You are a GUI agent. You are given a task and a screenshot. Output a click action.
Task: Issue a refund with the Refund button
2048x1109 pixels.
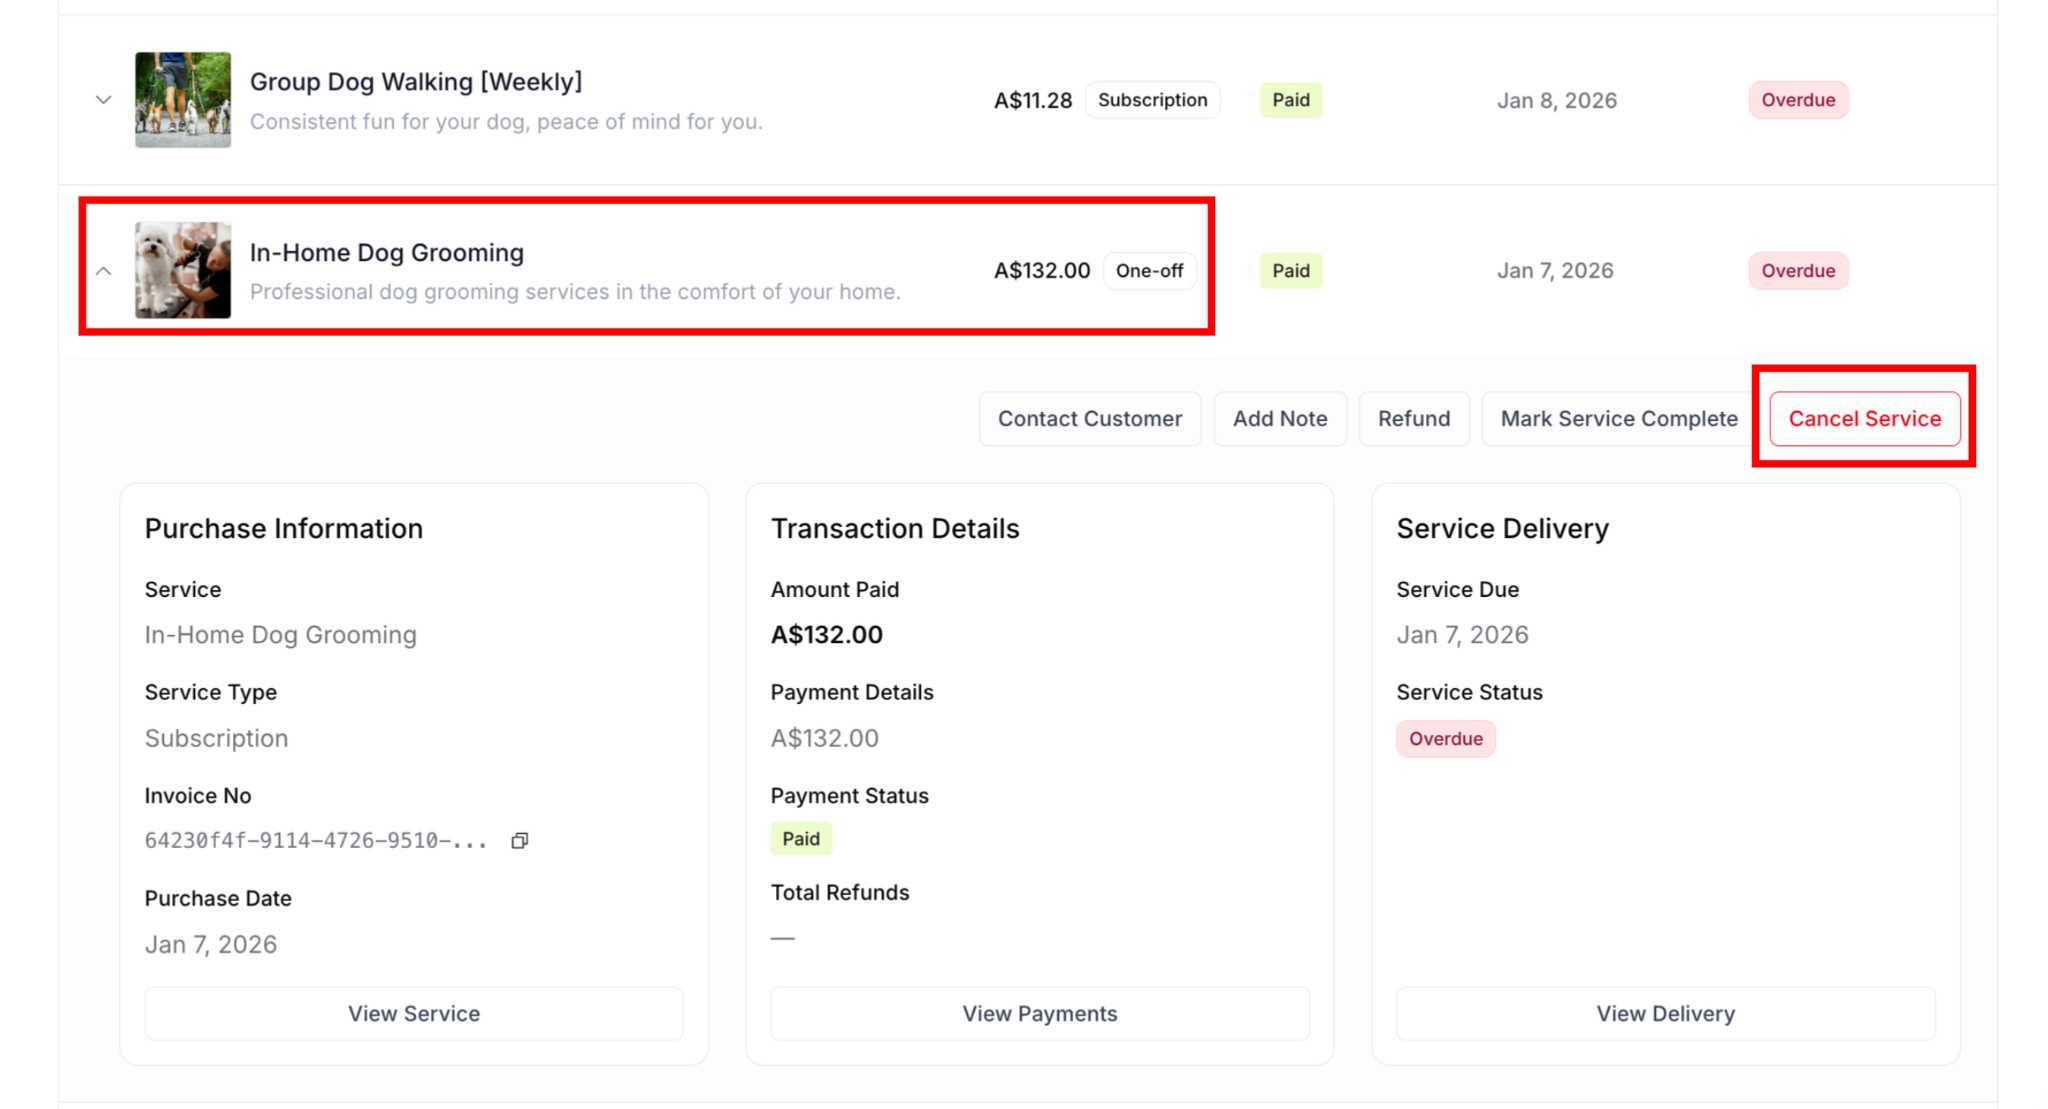tap(1413, 419)
